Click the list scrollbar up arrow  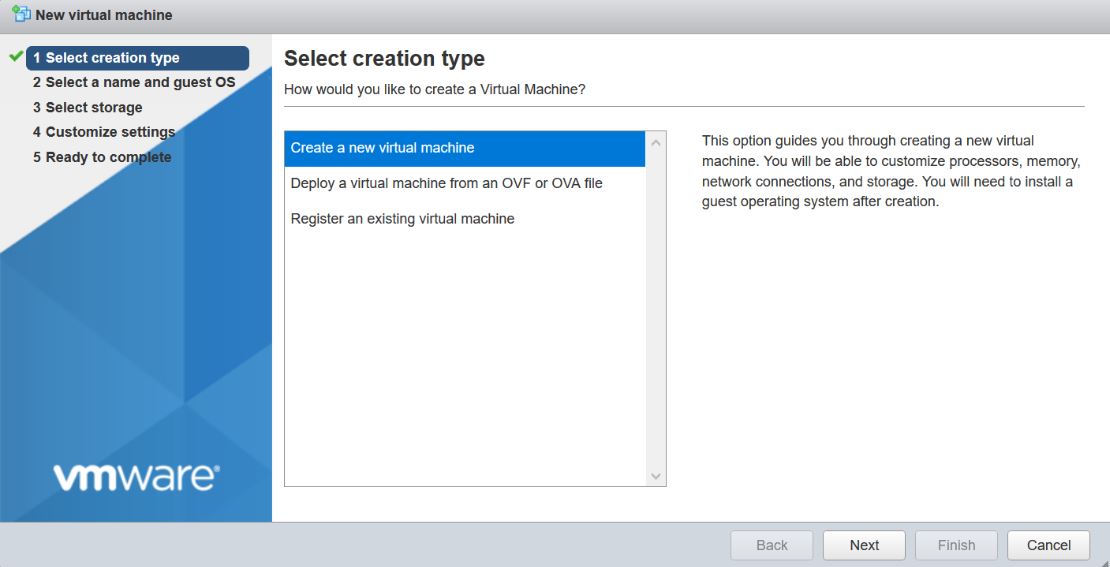click(x=656, y=143)
